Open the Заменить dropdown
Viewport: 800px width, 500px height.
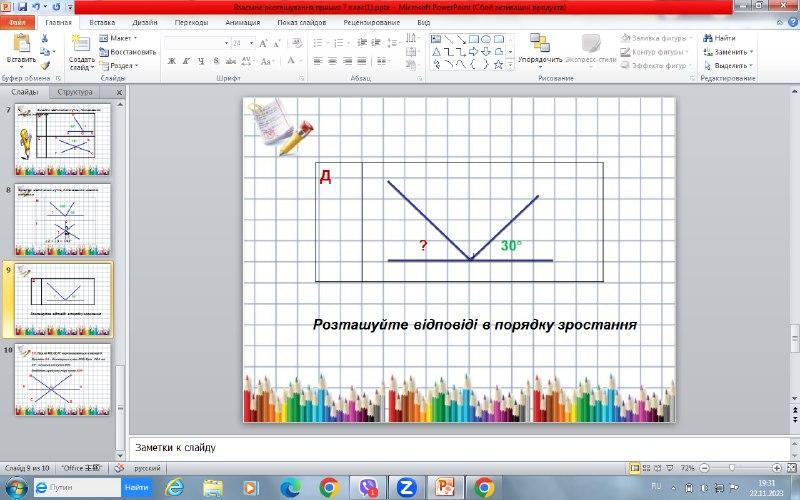728,52
